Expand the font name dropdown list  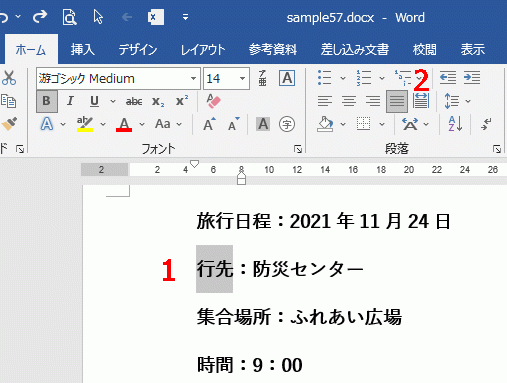(193, 79)
